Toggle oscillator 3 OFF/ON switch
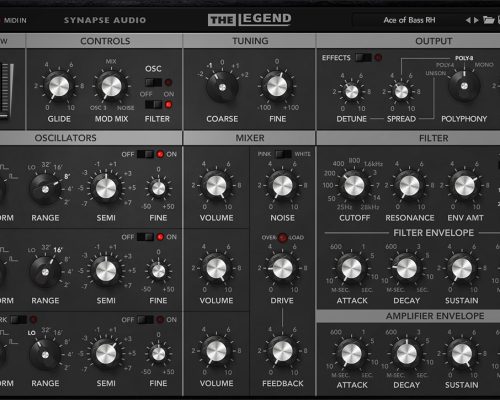500x400 pixels. pyautogui.click(x=145, y=320)
